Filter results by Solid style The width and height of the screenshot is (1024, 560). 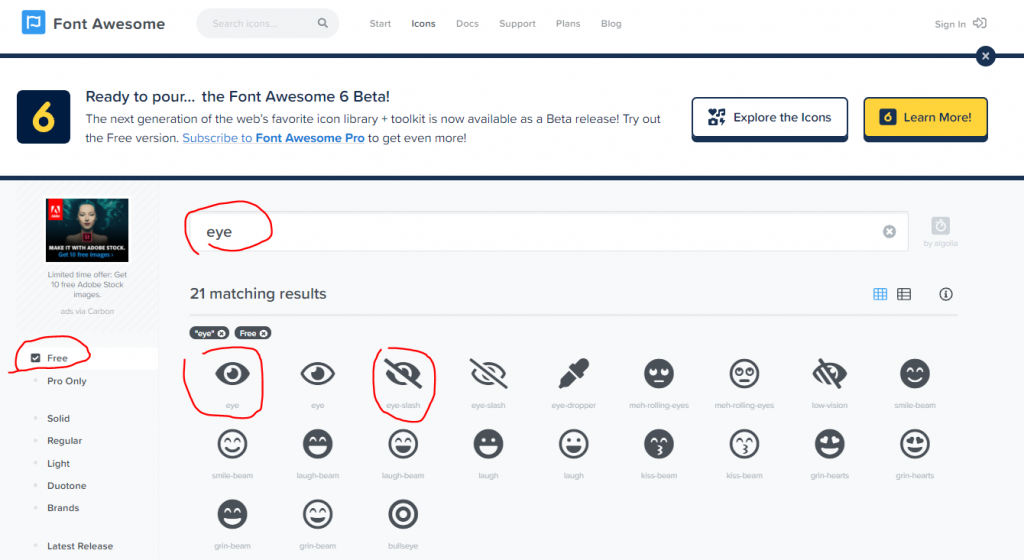(58, 418)
